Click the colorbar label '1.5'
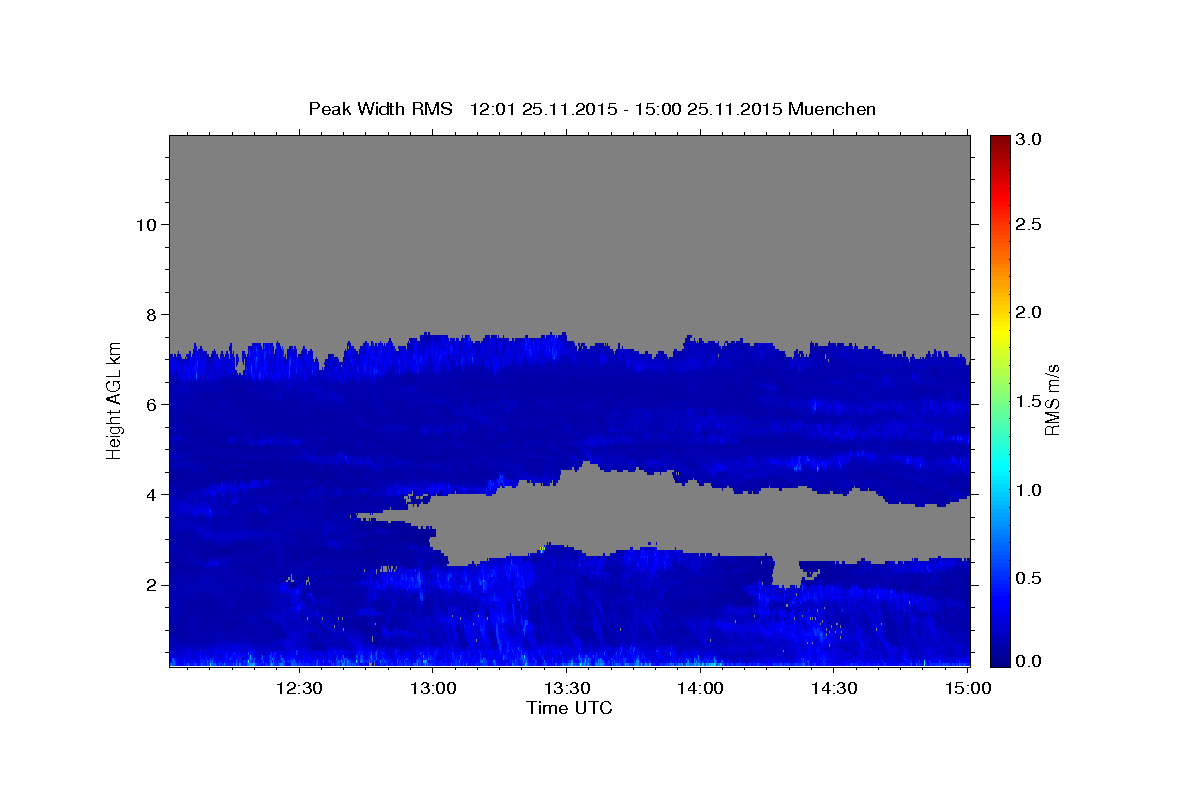The image size is (1200, 800). (1030, 401)
